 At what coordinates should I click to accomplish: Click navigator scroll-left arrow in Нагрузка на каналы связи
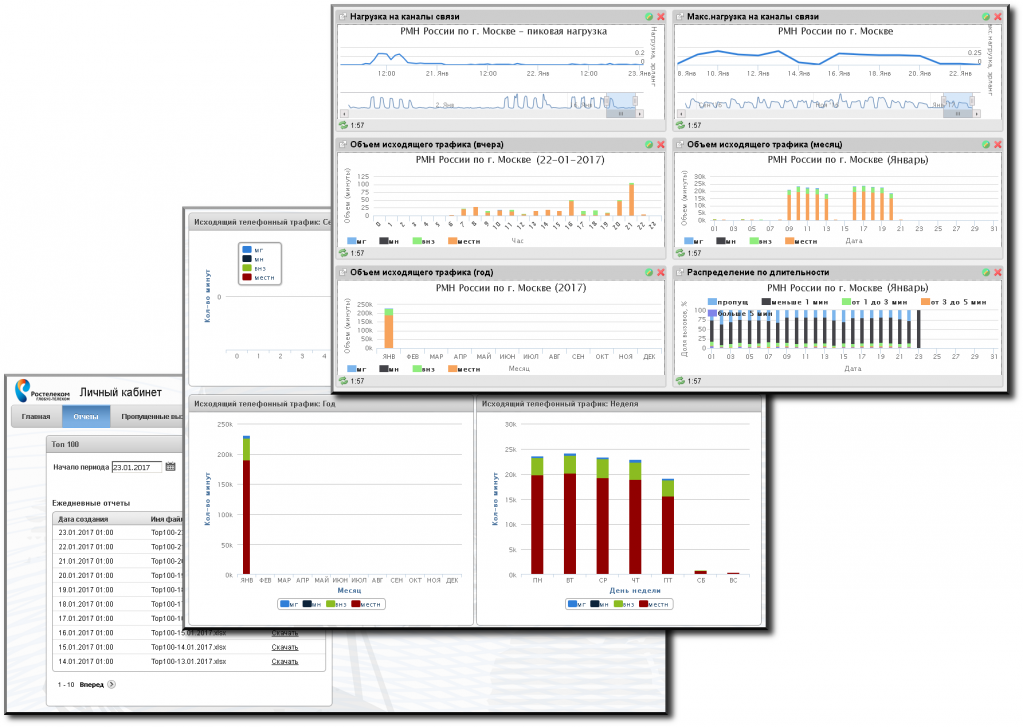click(x=343, y=114)
